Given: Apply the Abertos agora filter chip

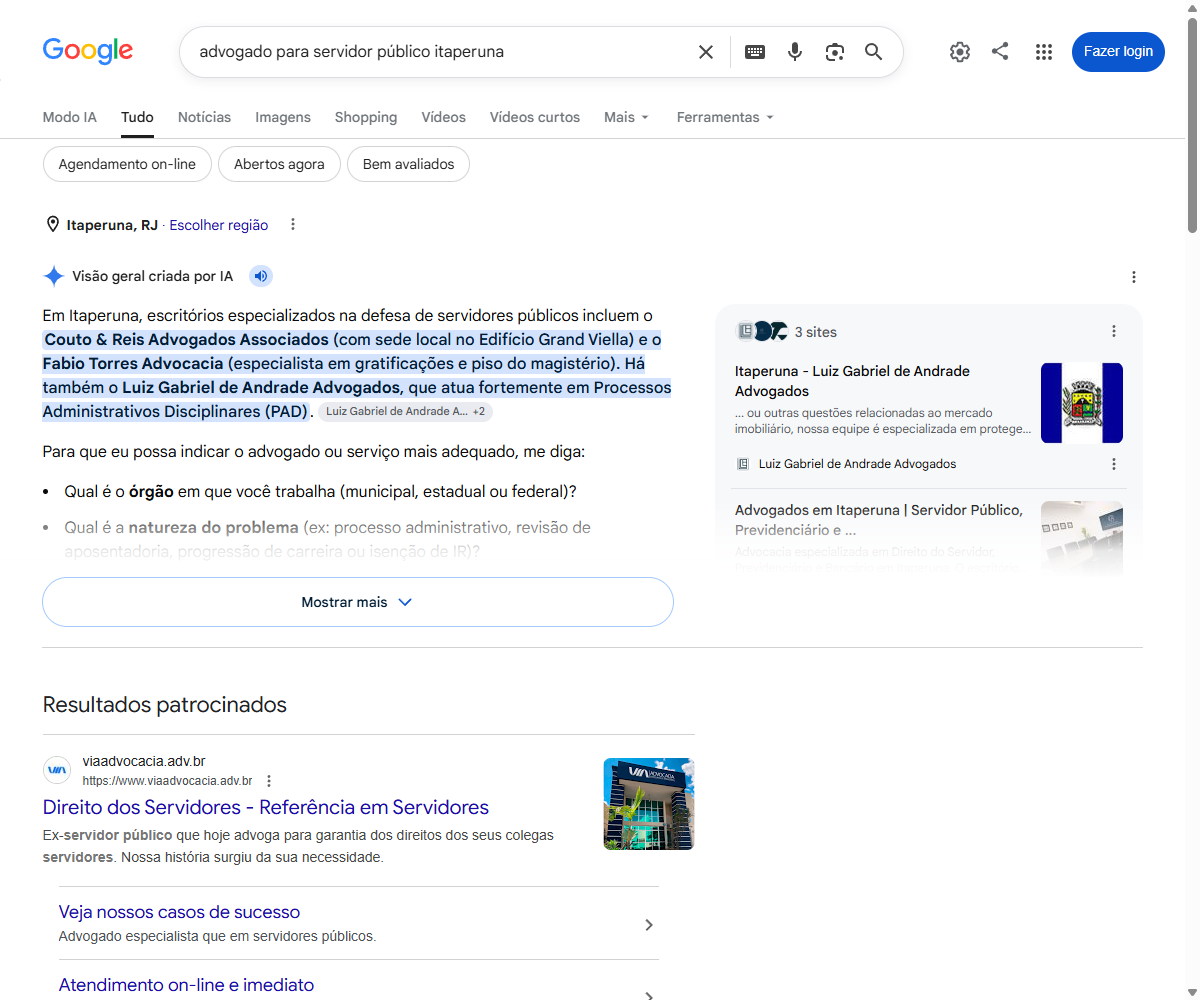Looking at the screenshot, I should 279,164.
